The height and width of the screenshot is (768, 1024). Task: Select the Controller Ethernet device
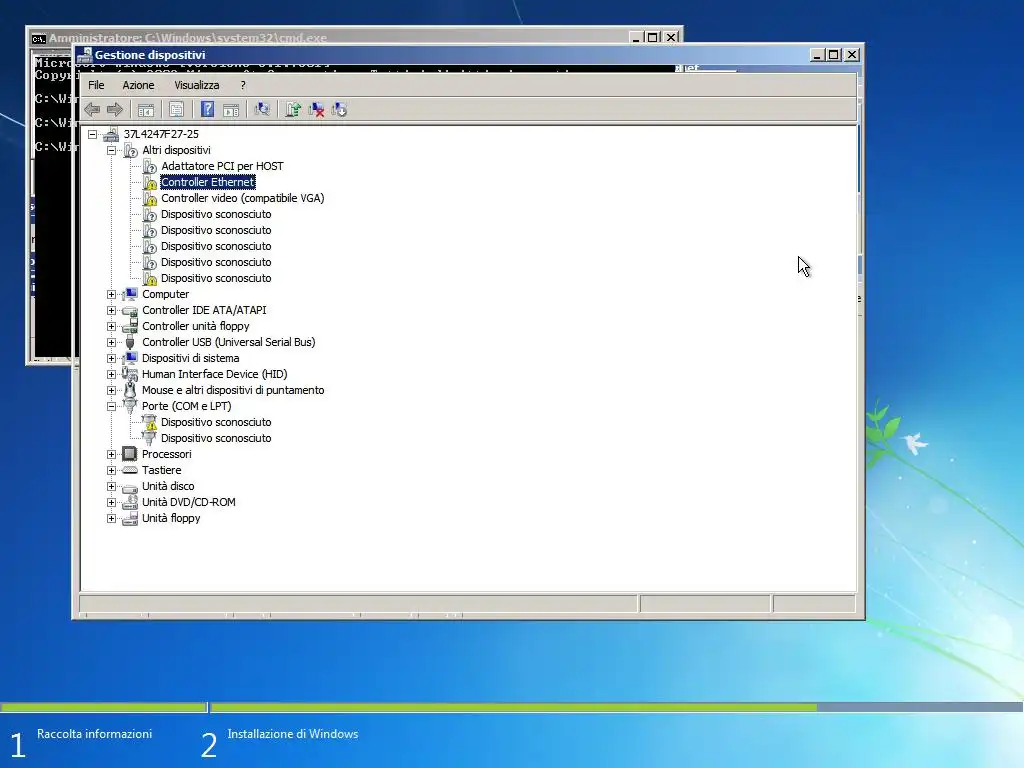coord(208,182)
